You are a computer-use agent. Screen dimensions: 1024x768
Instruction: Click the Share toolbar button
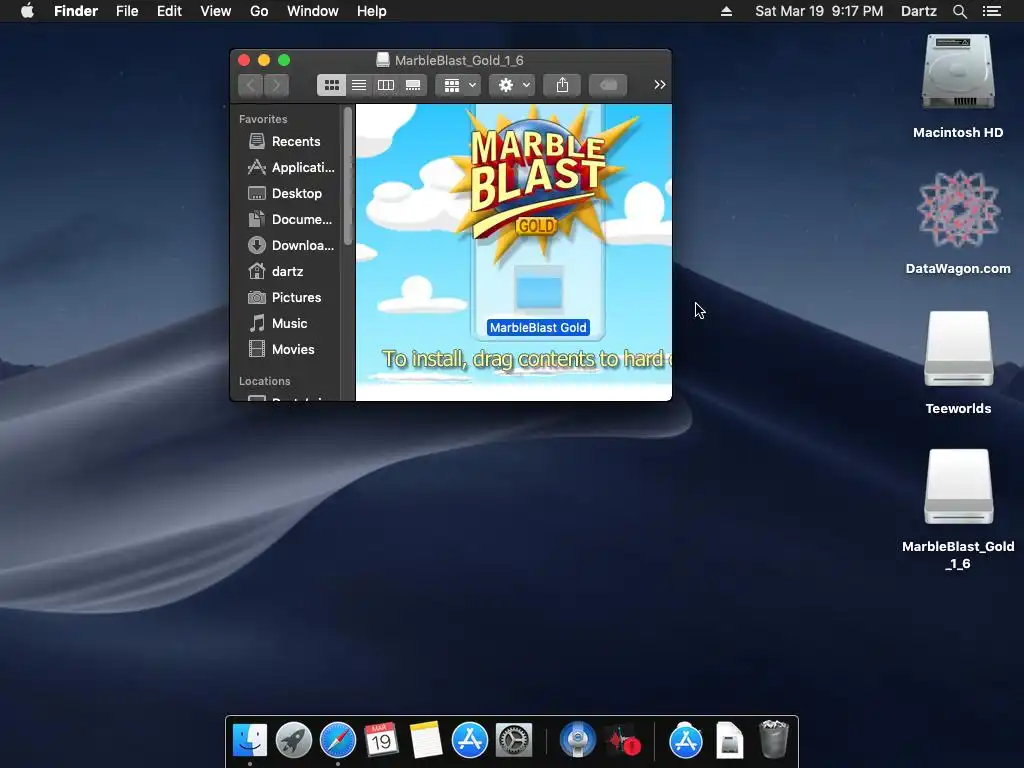(x=562, y=85)
